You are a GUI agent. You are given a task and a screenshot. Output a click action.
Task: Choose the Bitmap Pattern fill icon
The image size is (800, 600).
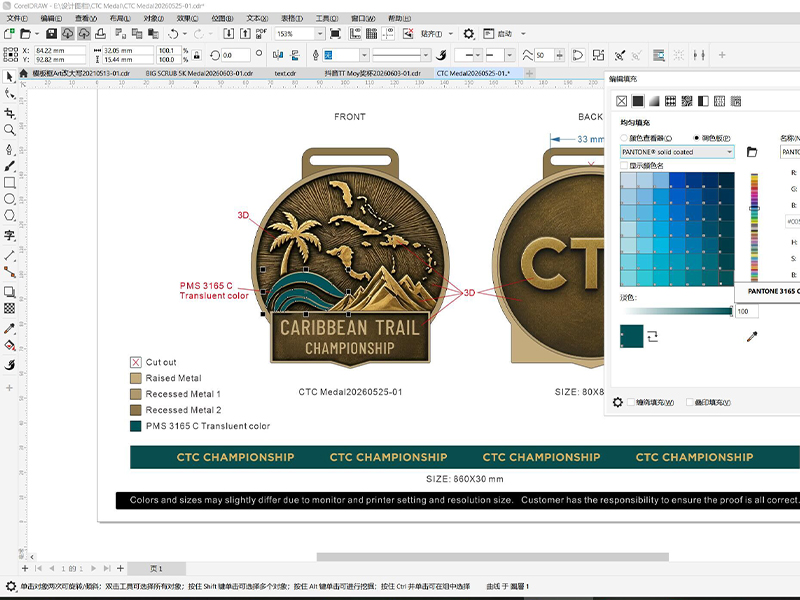[x=687, y=101]
